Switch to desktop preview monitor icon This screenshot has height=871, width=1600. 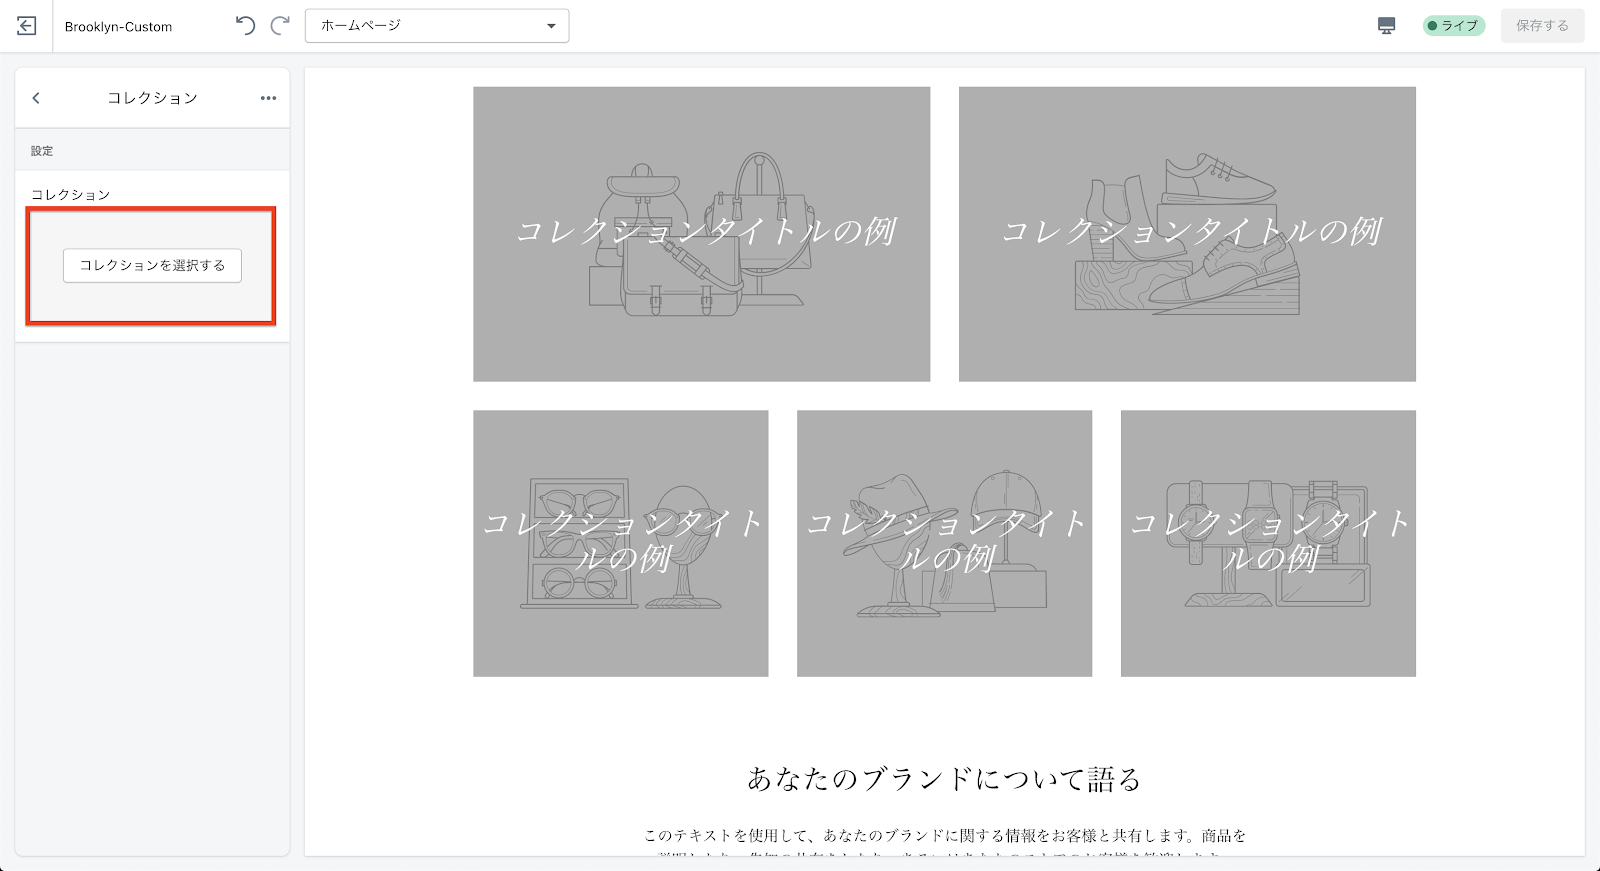[1386, 26]
